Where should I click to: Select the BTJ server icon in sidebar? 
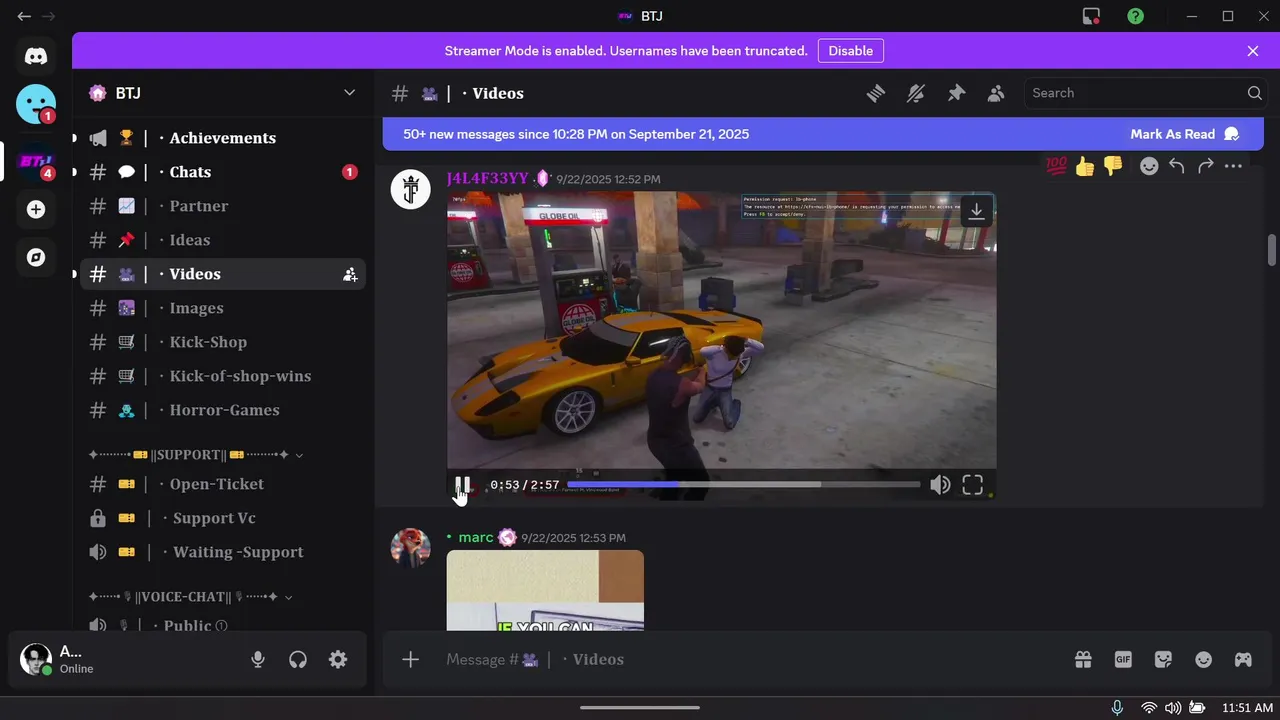point(36,161)
